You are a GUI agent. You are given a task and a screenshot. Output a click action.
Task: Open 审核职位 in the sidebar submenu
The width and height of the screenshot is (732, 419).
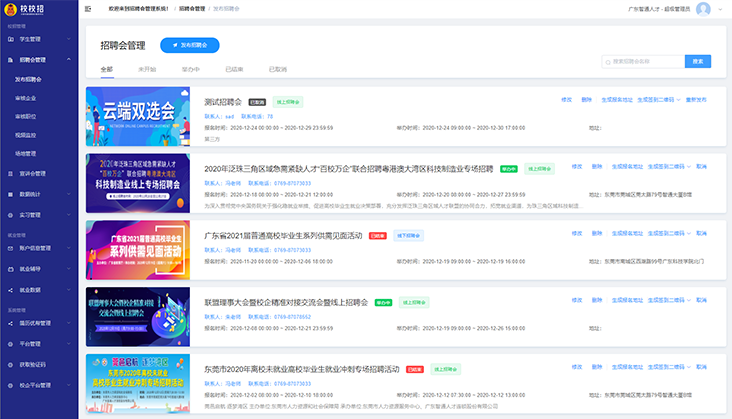pos(26,117)
